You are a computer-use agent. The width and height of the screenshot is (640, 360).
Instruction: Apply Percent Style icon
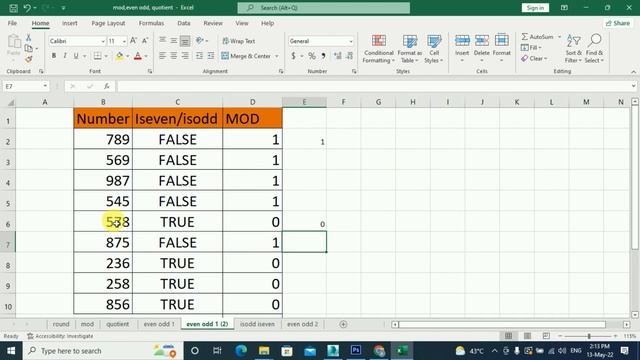pos(312,56)
